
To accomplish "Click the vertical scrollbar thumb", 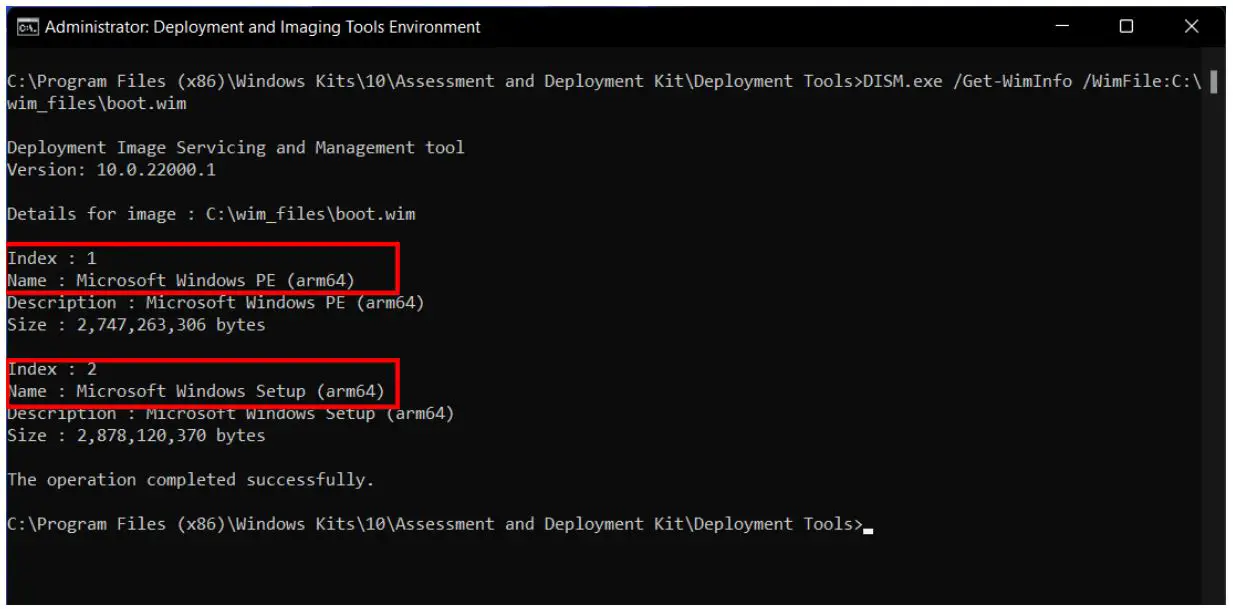I will pos(1213,82).
